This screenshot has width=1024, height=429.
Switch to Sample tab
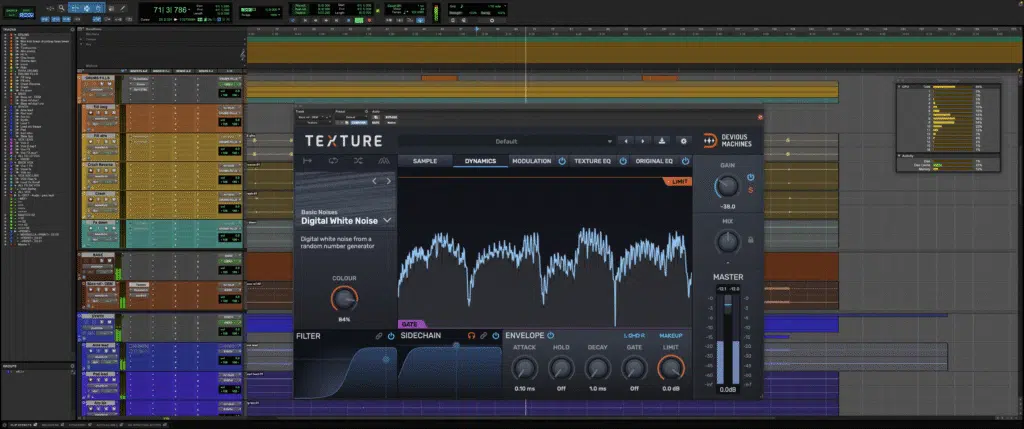425,161
